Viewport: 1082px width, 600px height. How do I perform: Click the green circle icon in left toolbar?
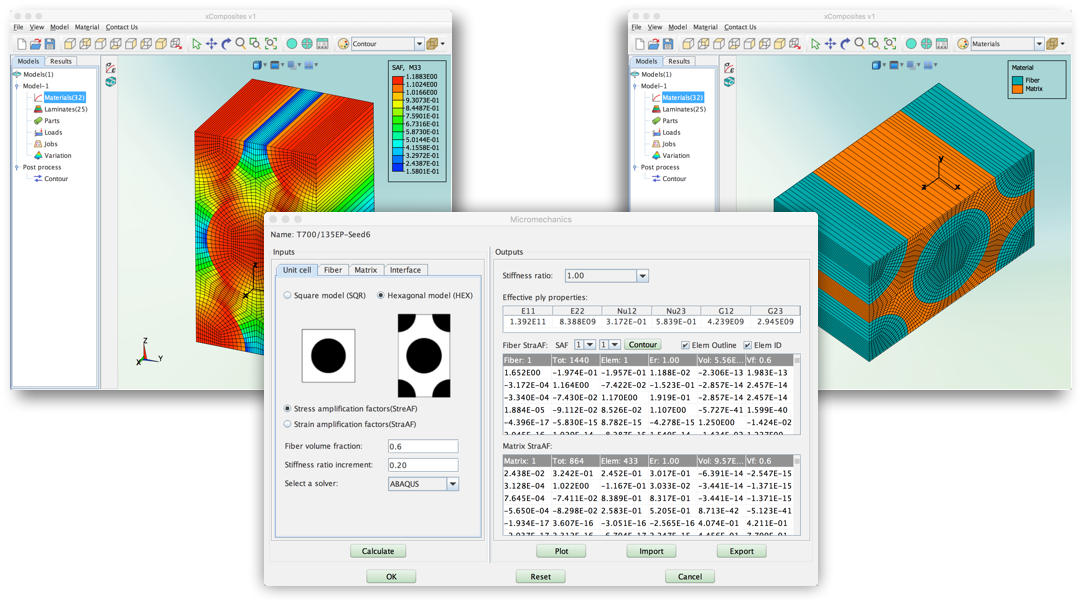(x=292, y=44)
